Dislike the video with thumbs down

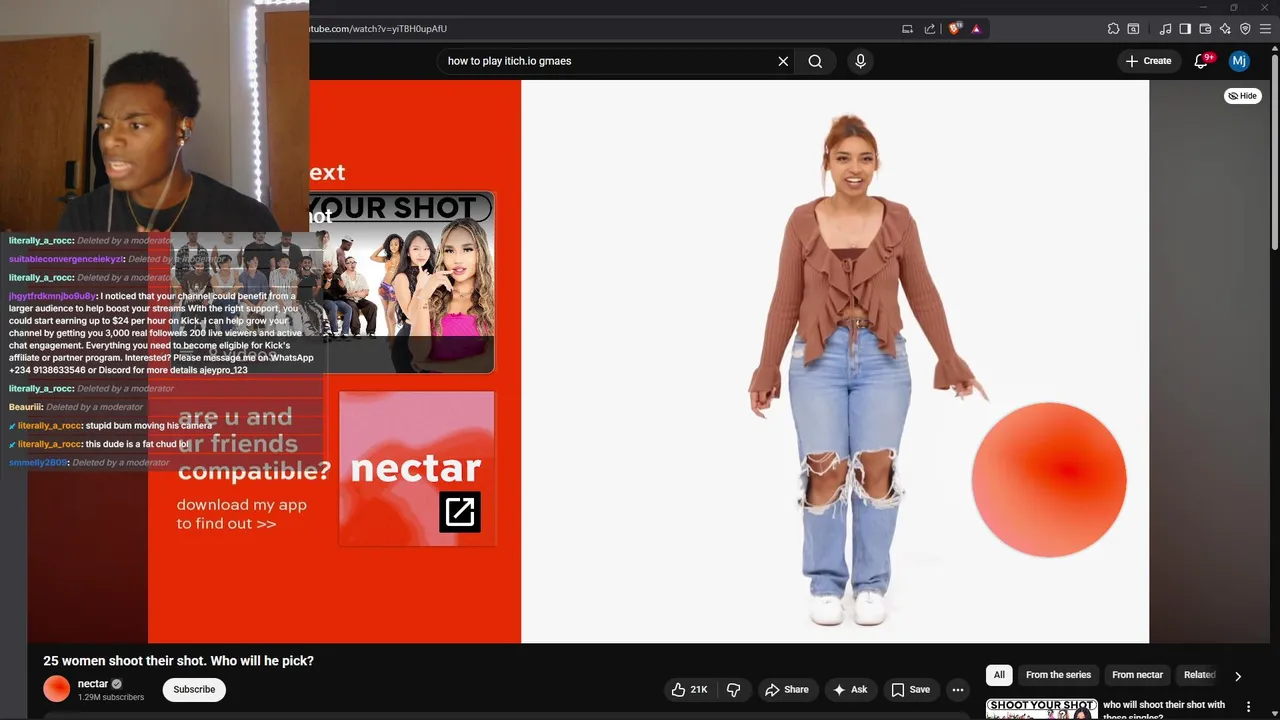(733, 689)
